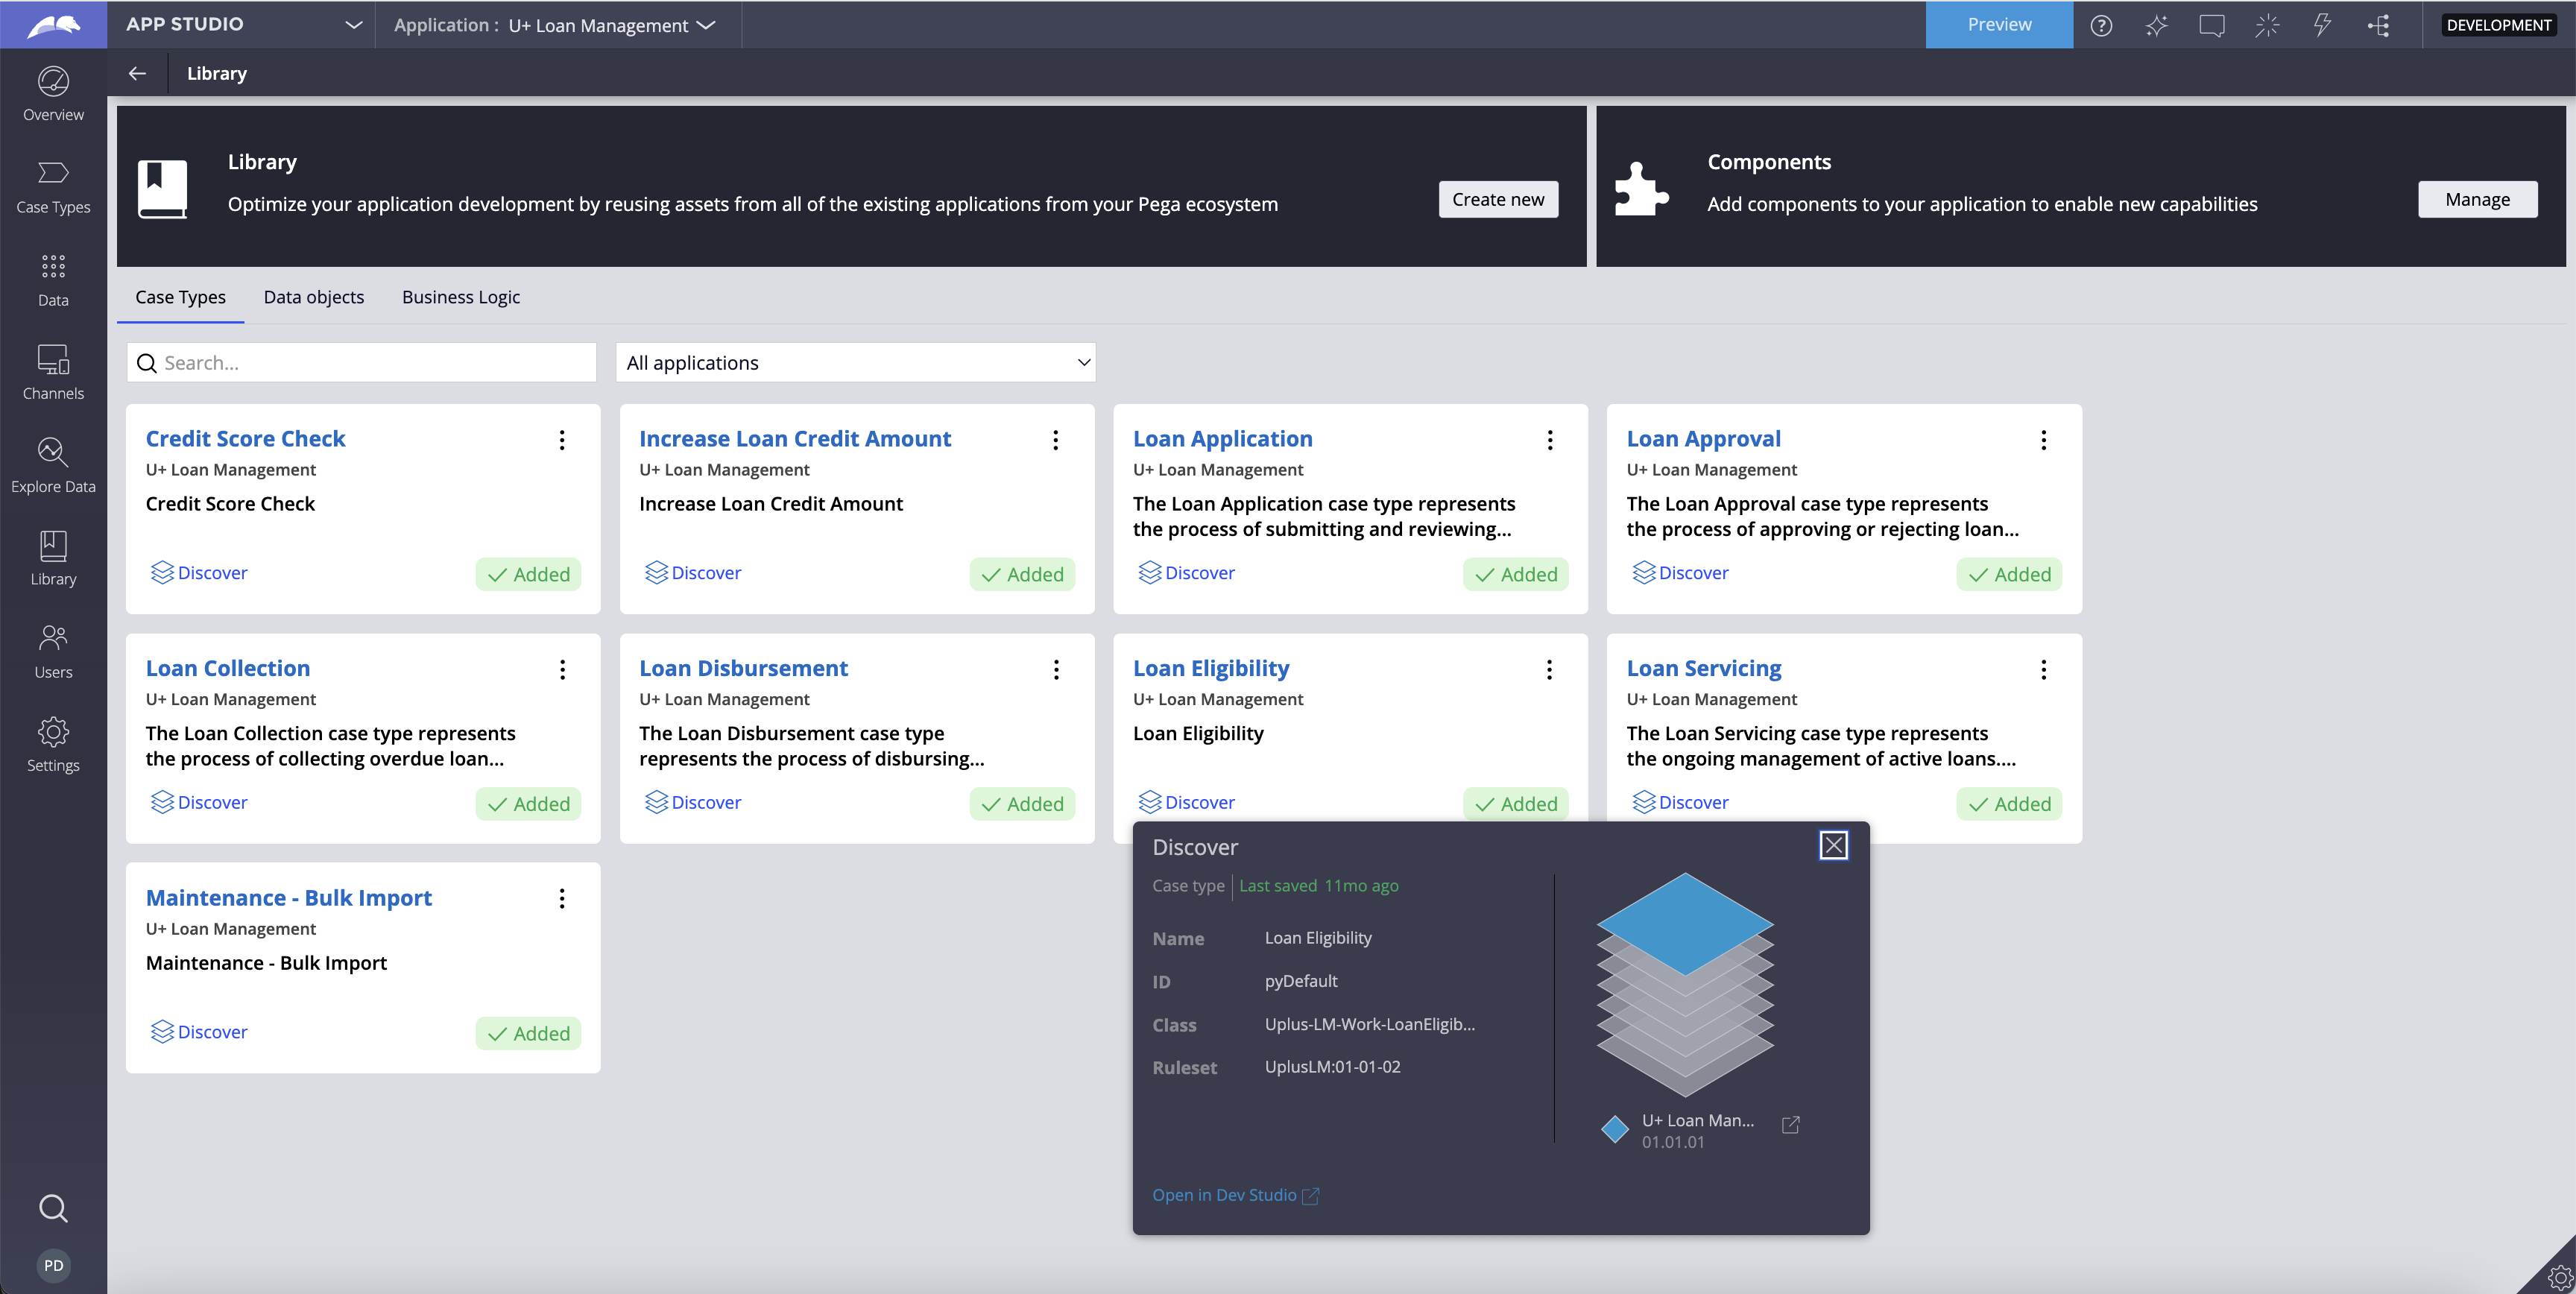The width and height of the screenshot is (2576, 1294).
Task: Switch to the Data objects tab
Action: [x=314, y=297]
